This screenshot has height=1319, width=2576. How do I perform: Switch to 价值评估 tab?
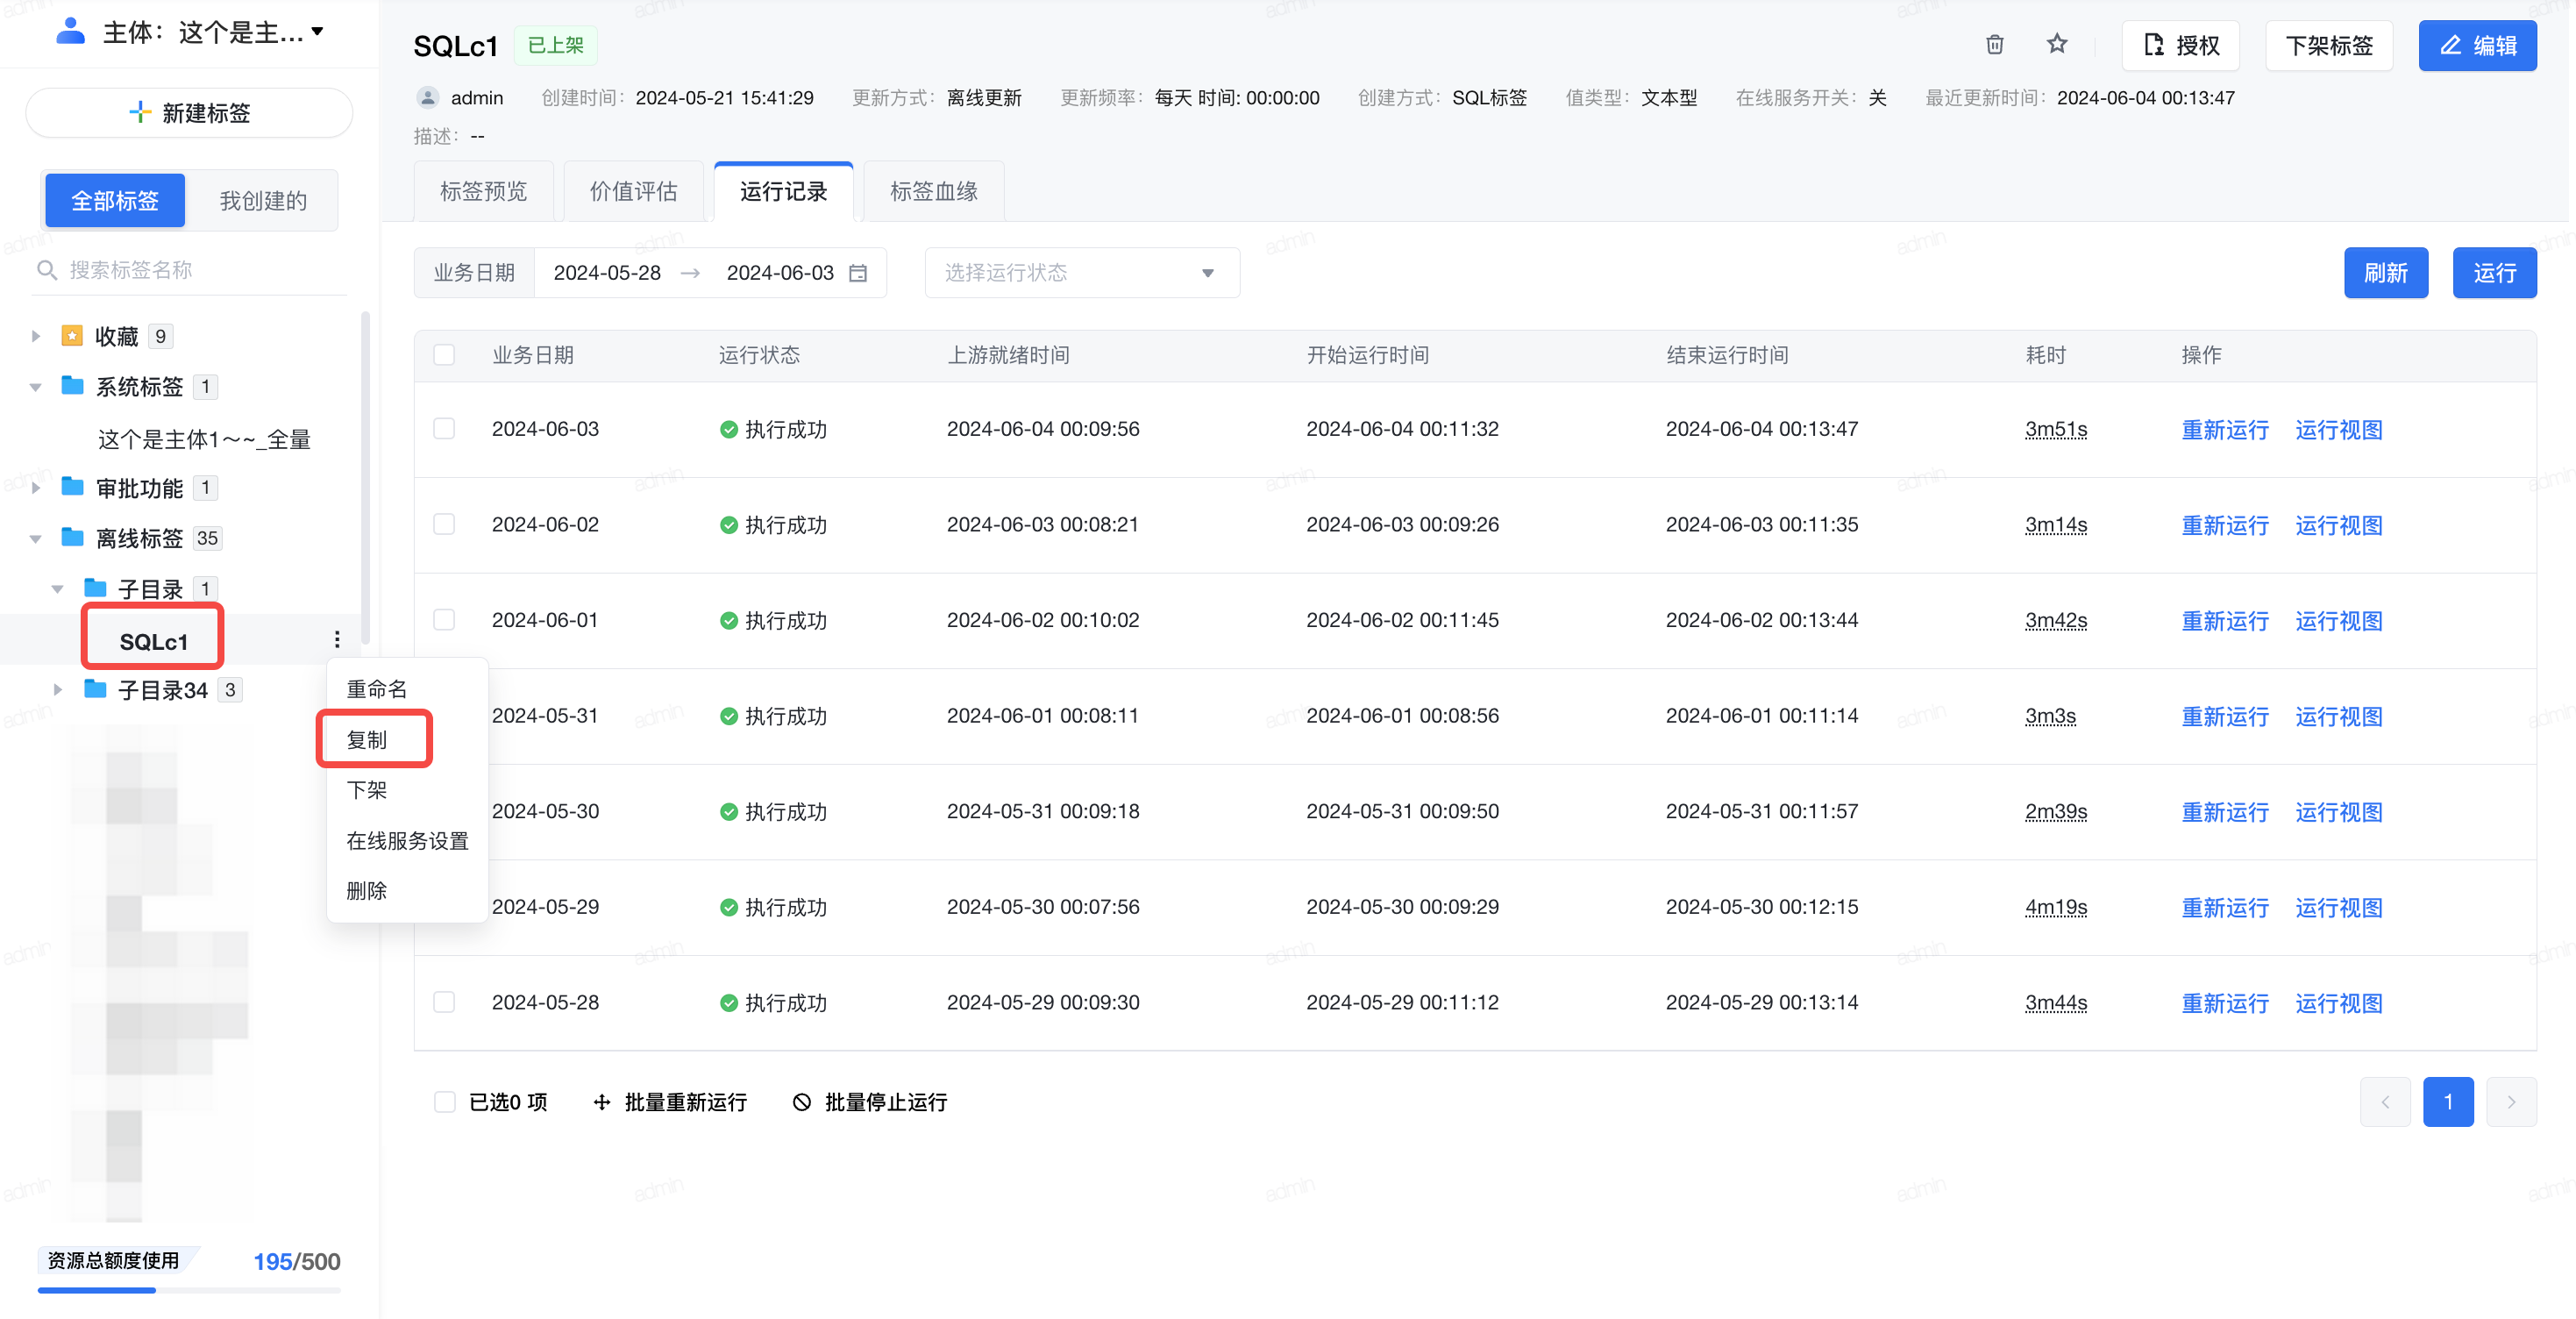coord(633,191)
